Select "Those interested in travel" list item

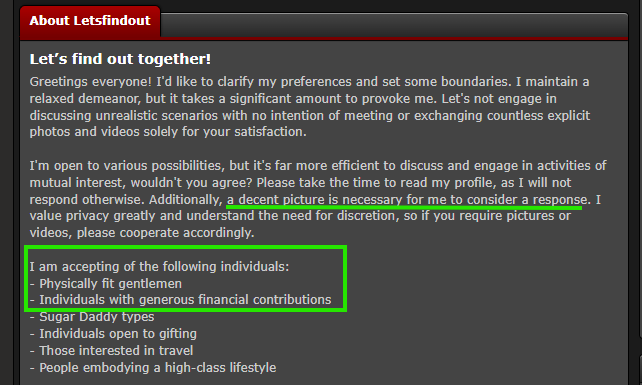point(111,351)
